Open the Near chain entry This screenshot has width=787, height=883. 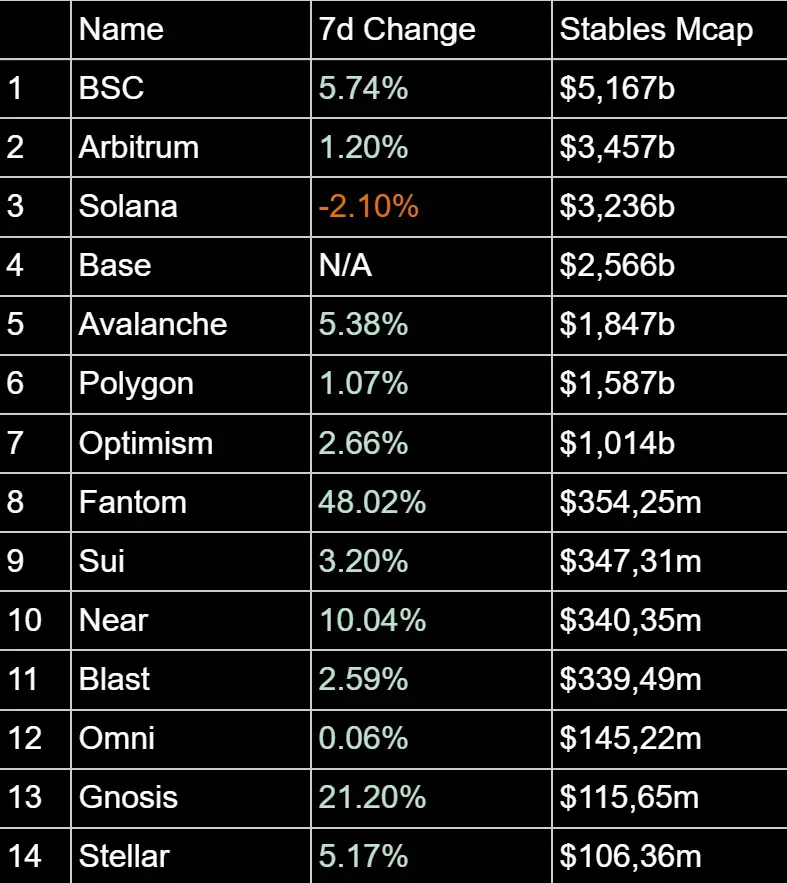tap(113, 620)
